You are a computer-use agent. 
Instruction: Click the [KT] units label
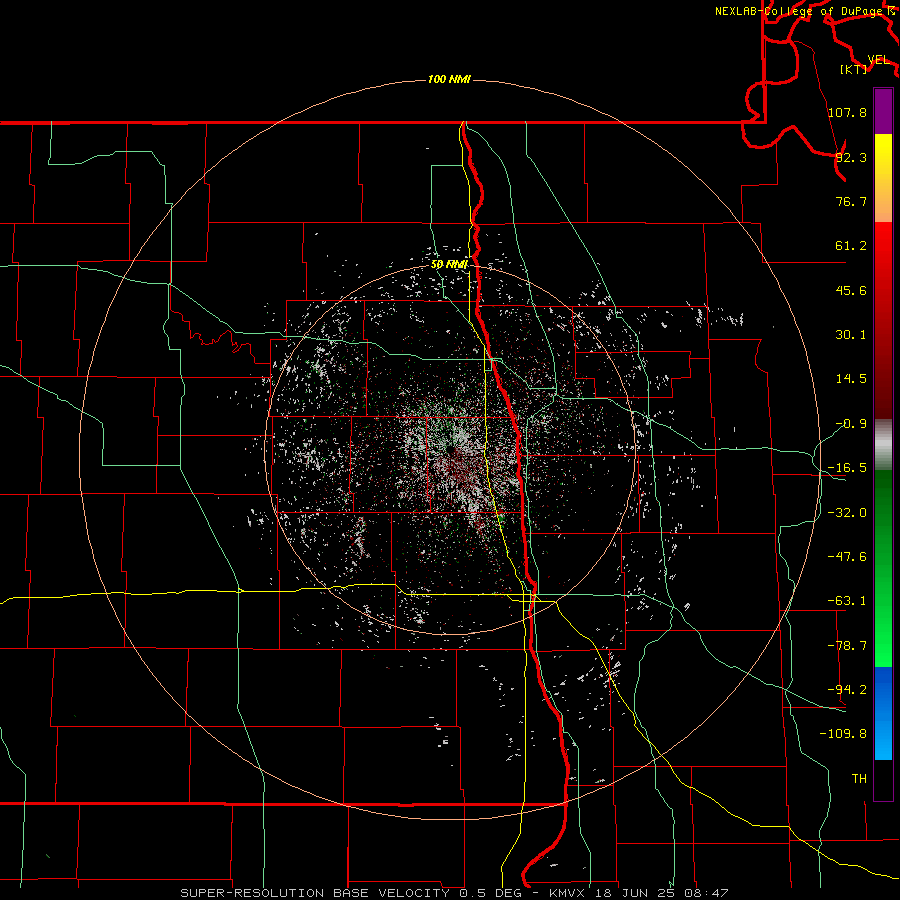pyautogui.click(x=854, y=69)
